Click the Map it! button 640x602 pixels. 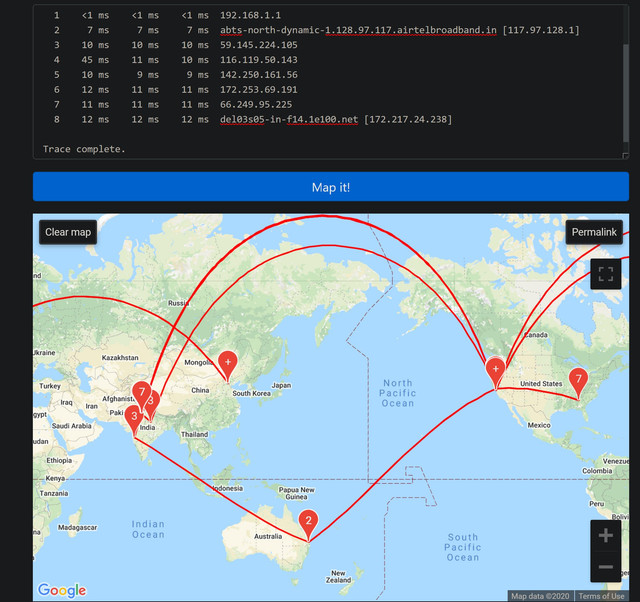coord(330,187)
